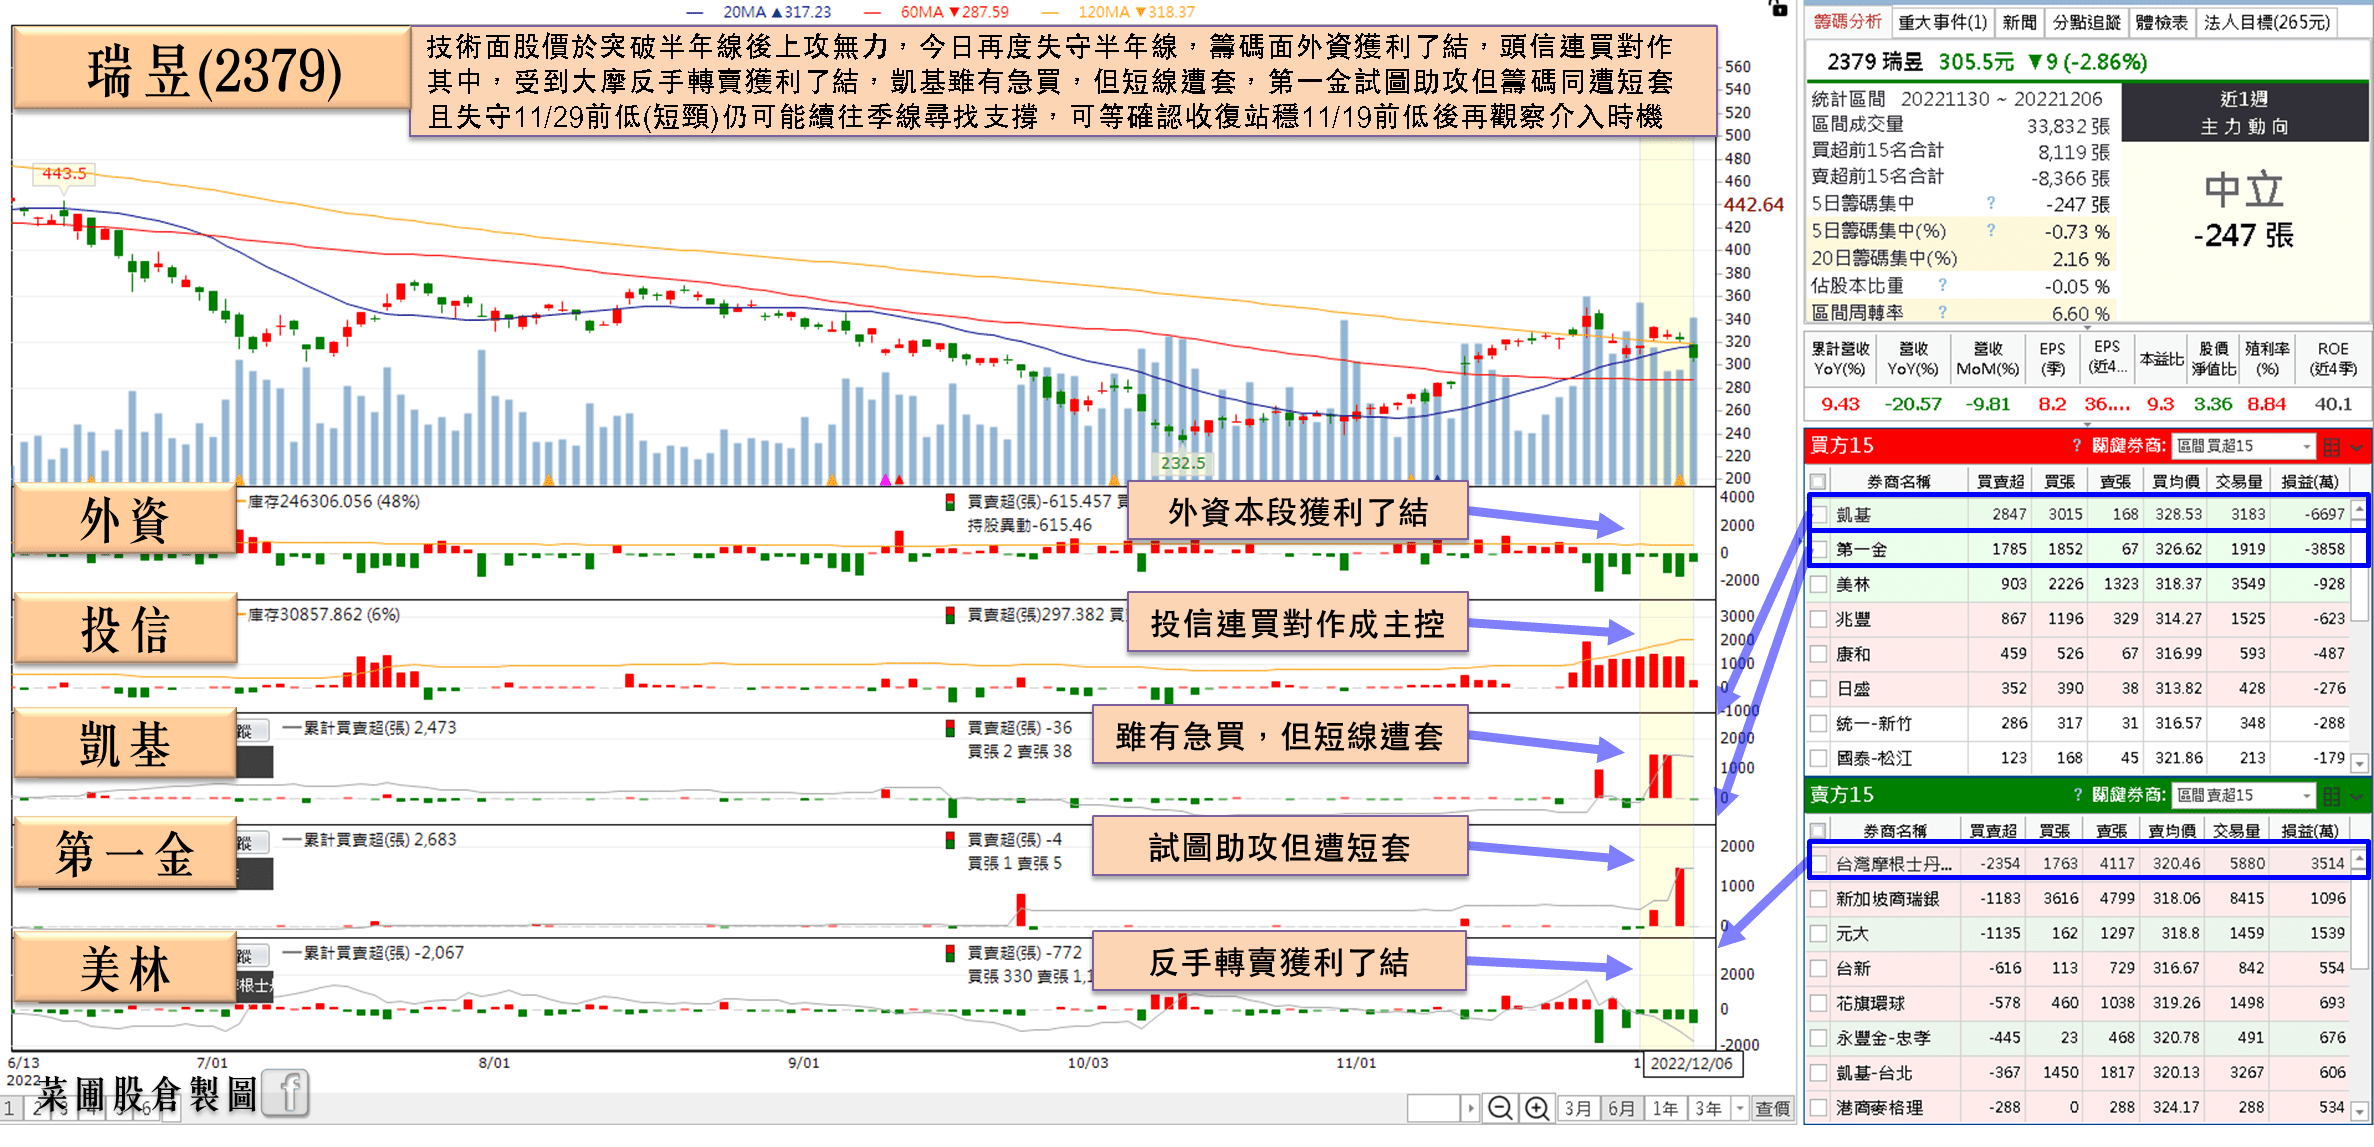The height and width of the screenshot is (1147, 2374).
Task: Click the down arrow of the 賣方15 list scrollbar
Action: (x=2359, y=1110)
